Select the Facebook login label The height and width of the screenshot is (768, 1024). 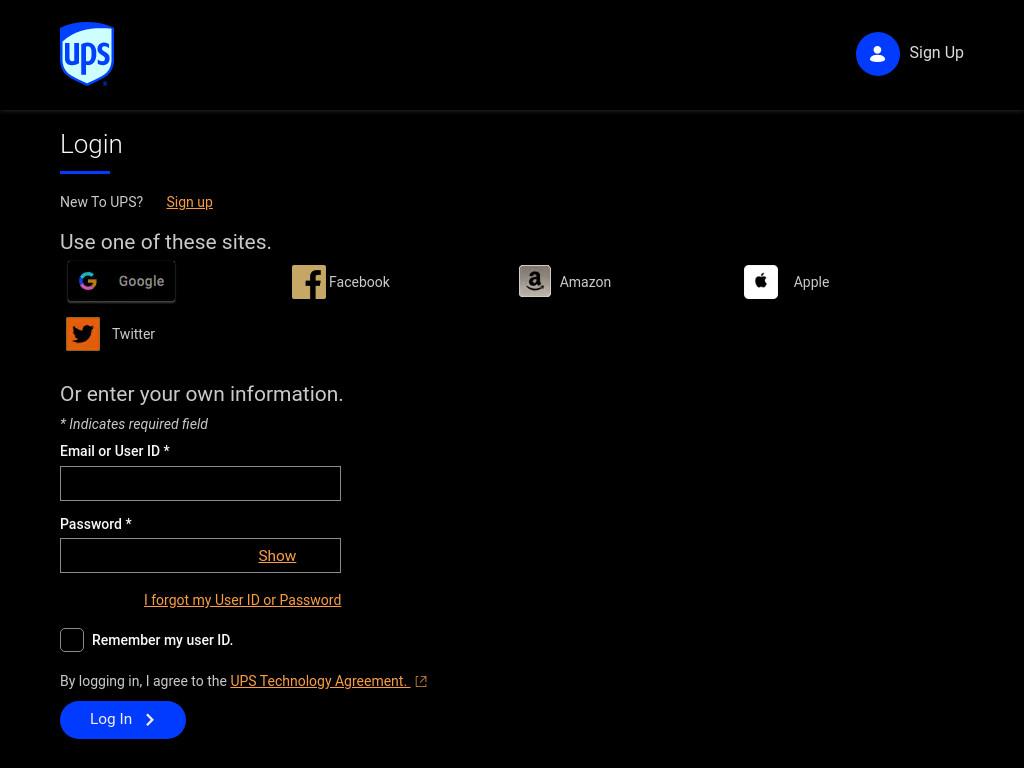click(x=359, y=282)
